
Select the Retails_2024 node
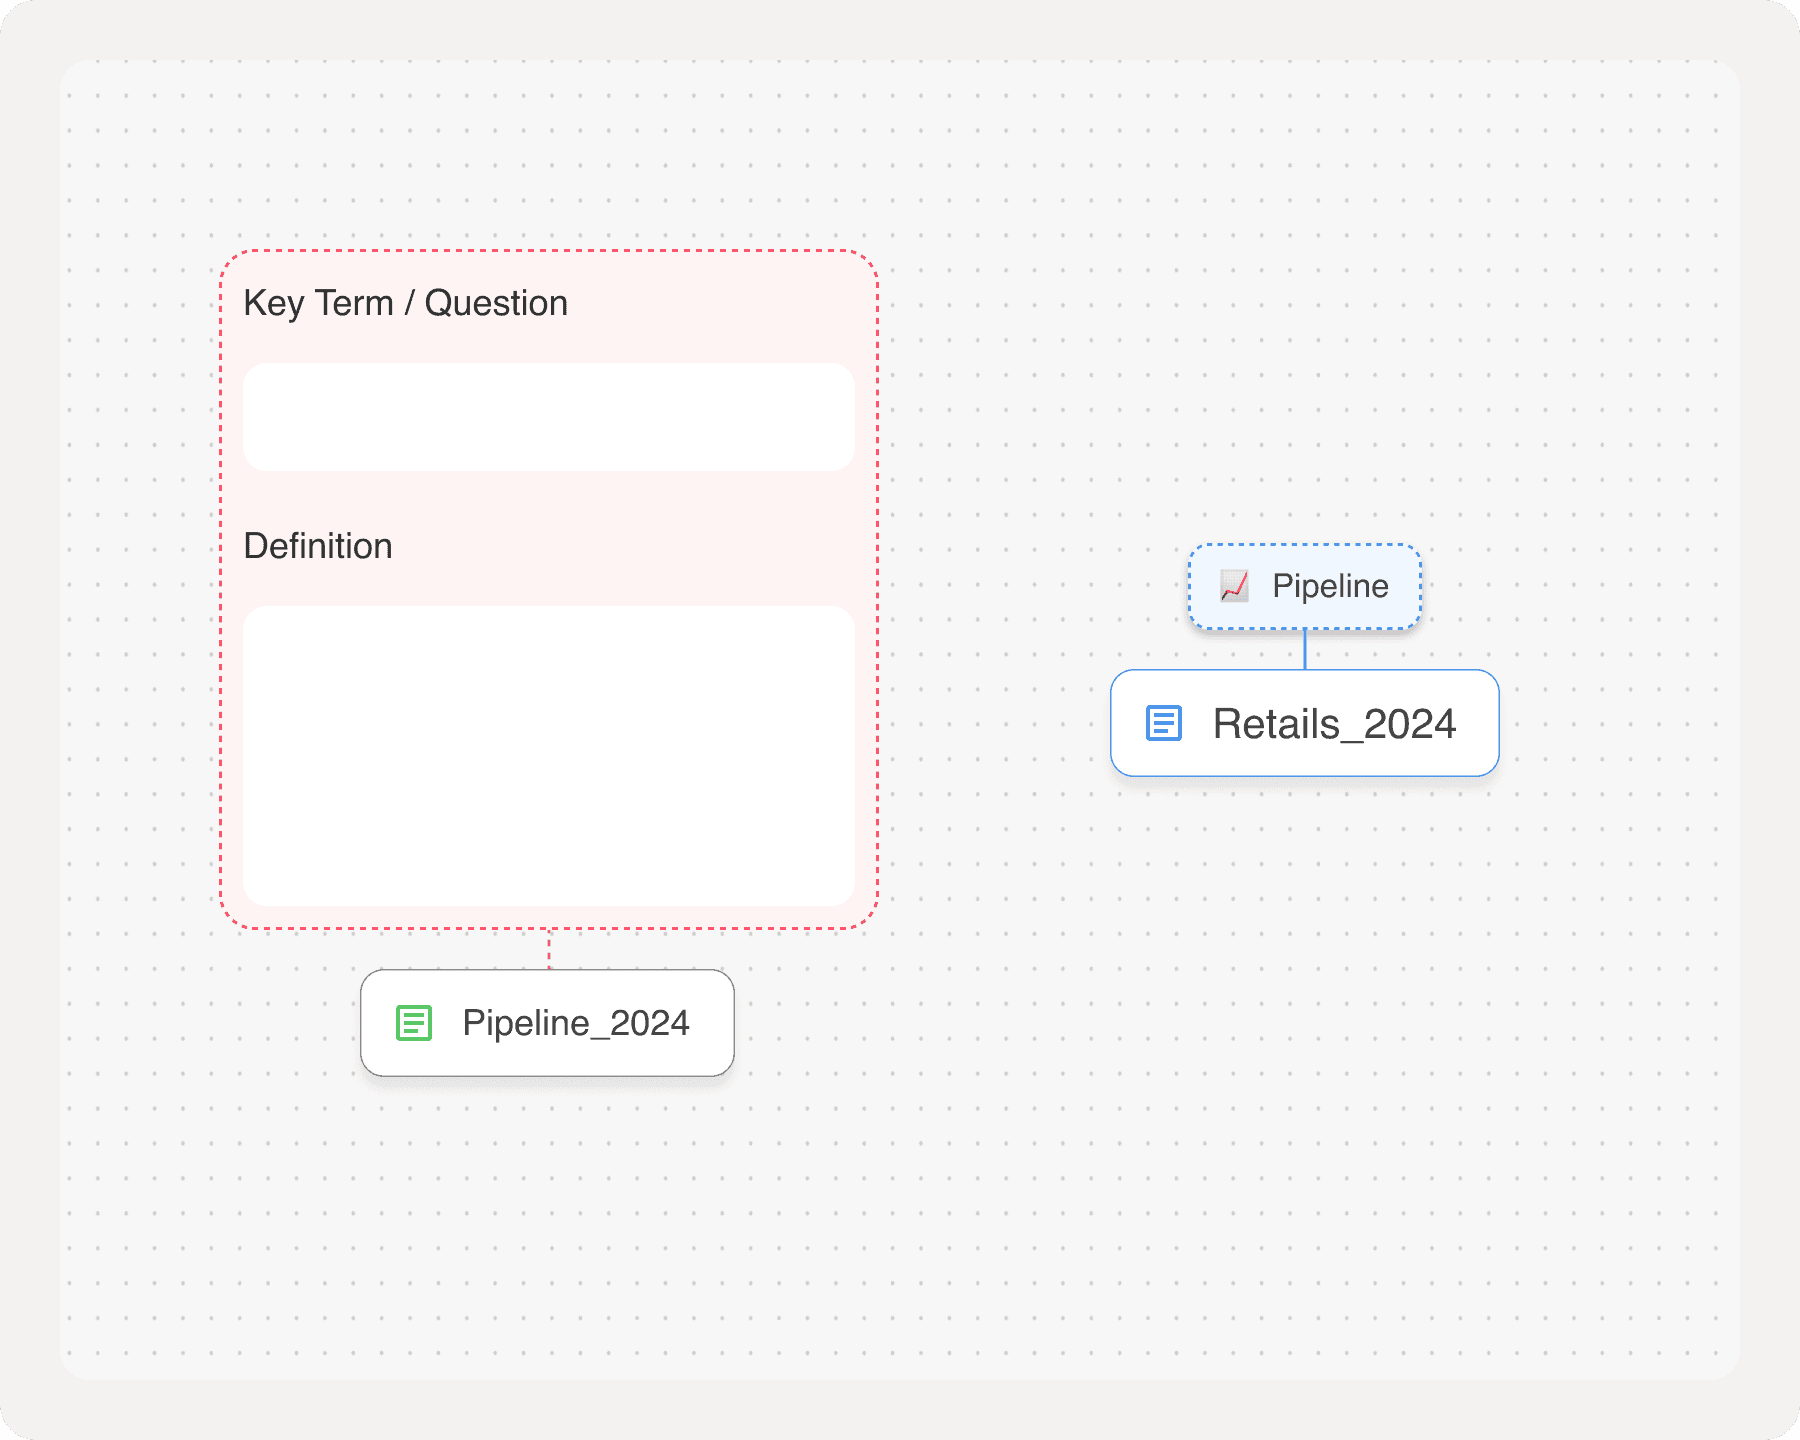click(1304, 723)
